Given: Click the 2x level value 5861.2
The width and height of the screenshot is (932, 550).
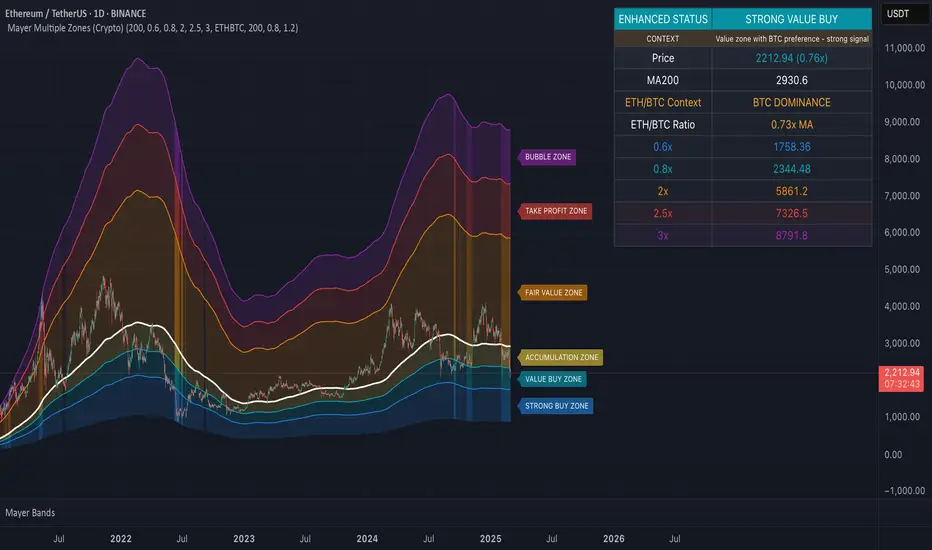Looking at the screenshot, I should [x=792, y=191].
